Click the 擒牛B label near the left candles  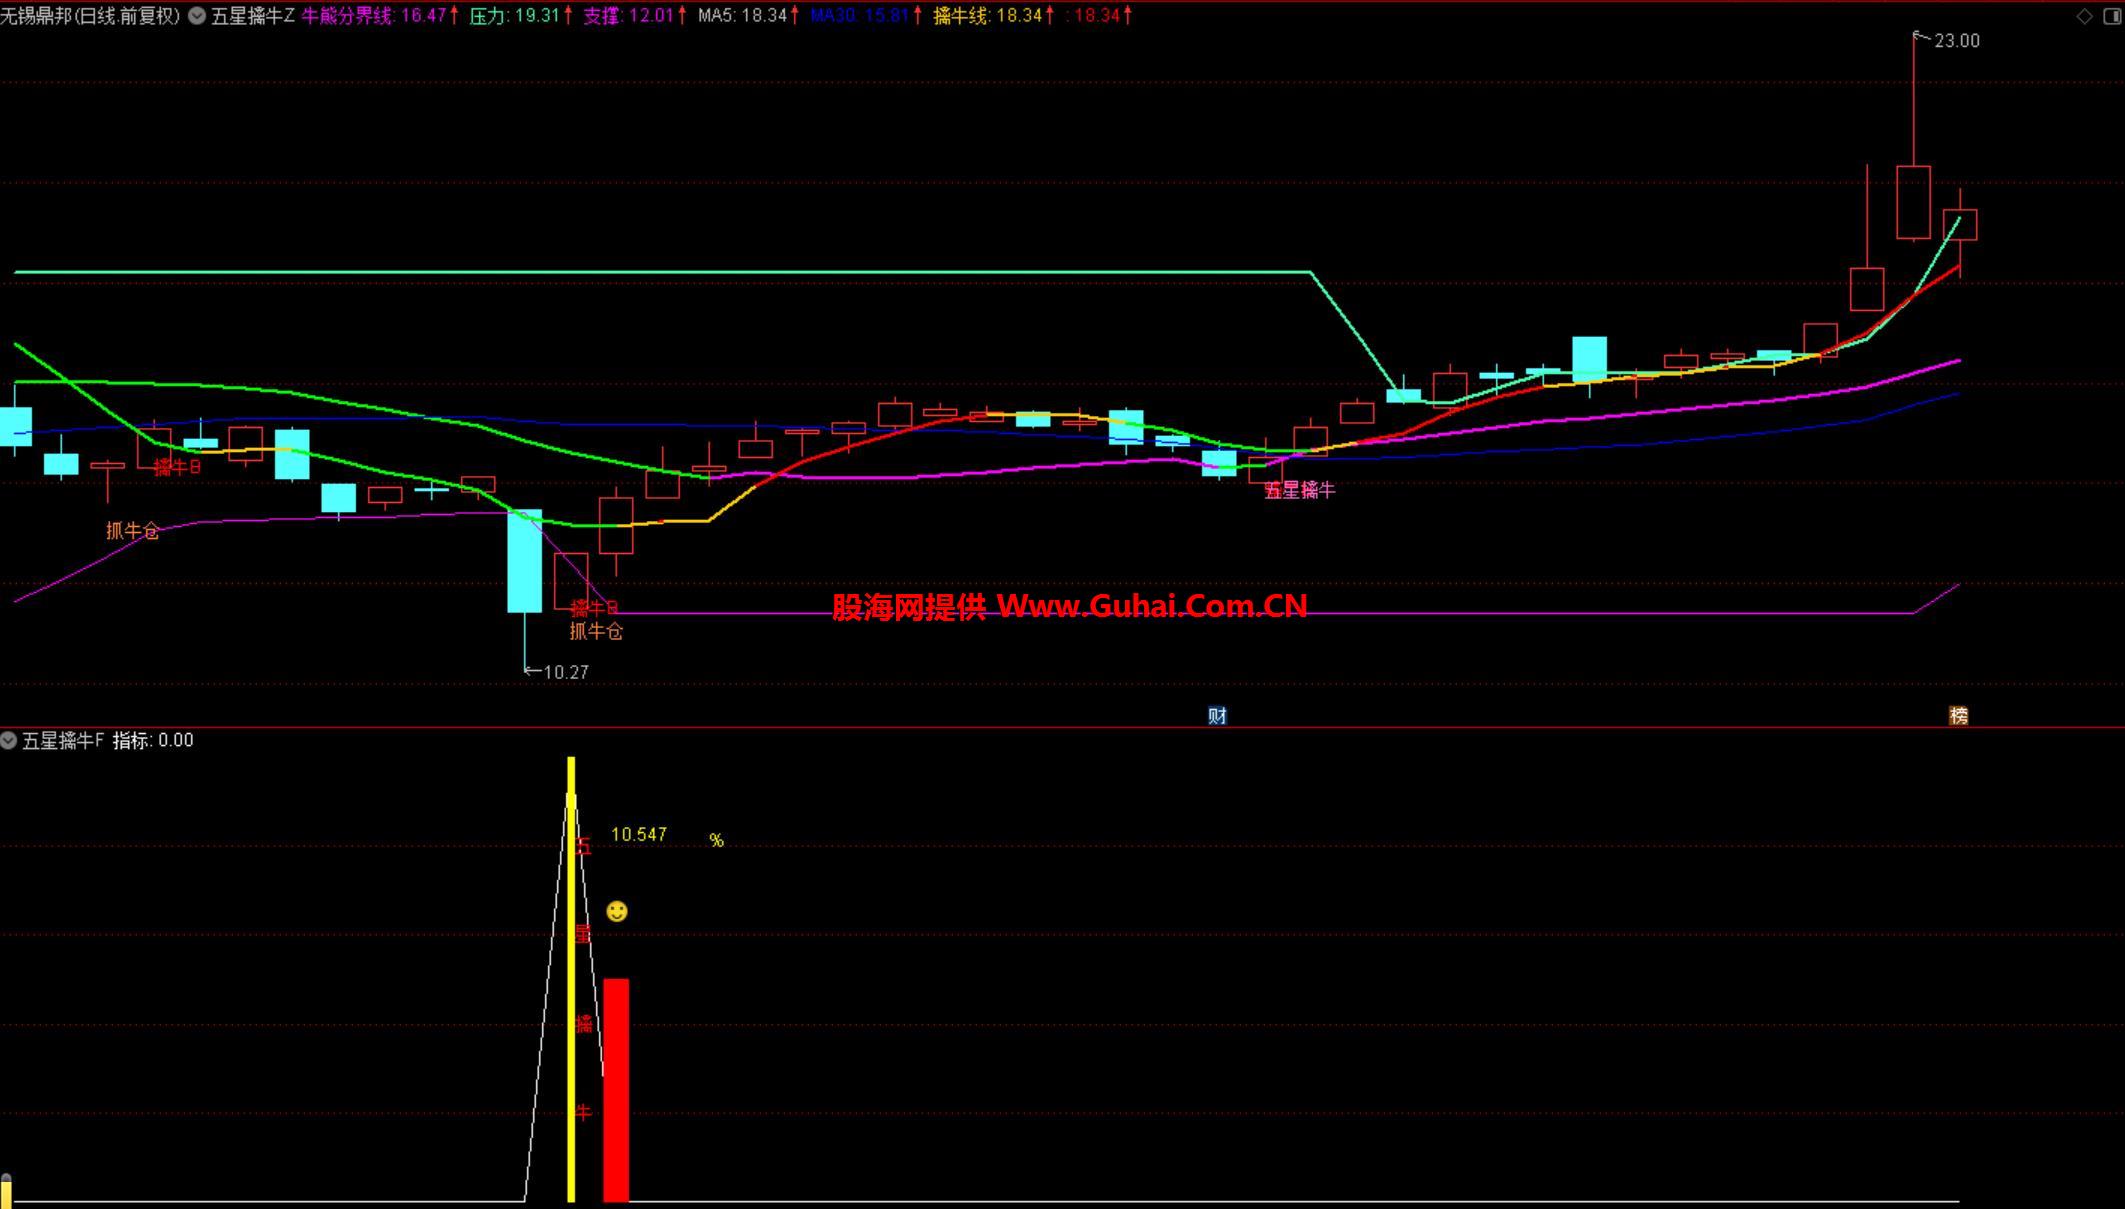coord(177,467)
